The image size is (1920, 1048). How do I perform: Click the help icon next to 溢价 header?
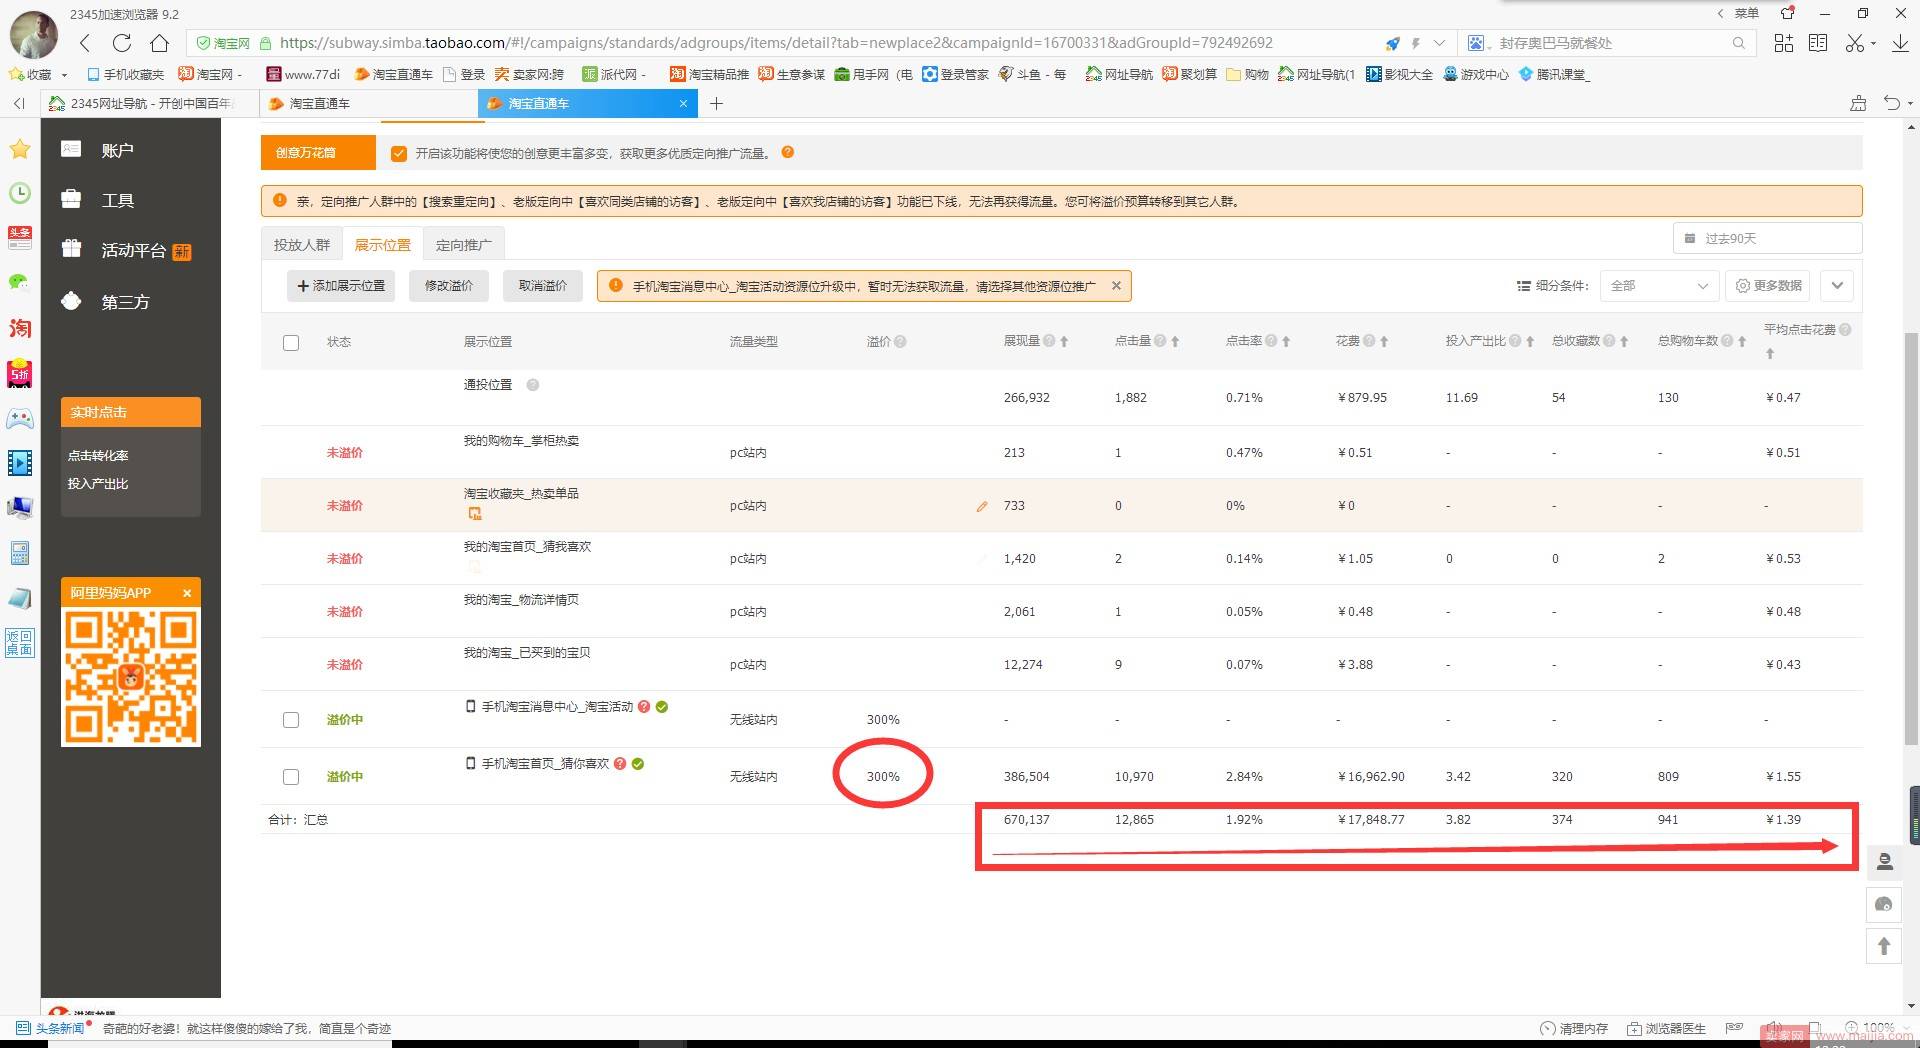click(900, 342)
